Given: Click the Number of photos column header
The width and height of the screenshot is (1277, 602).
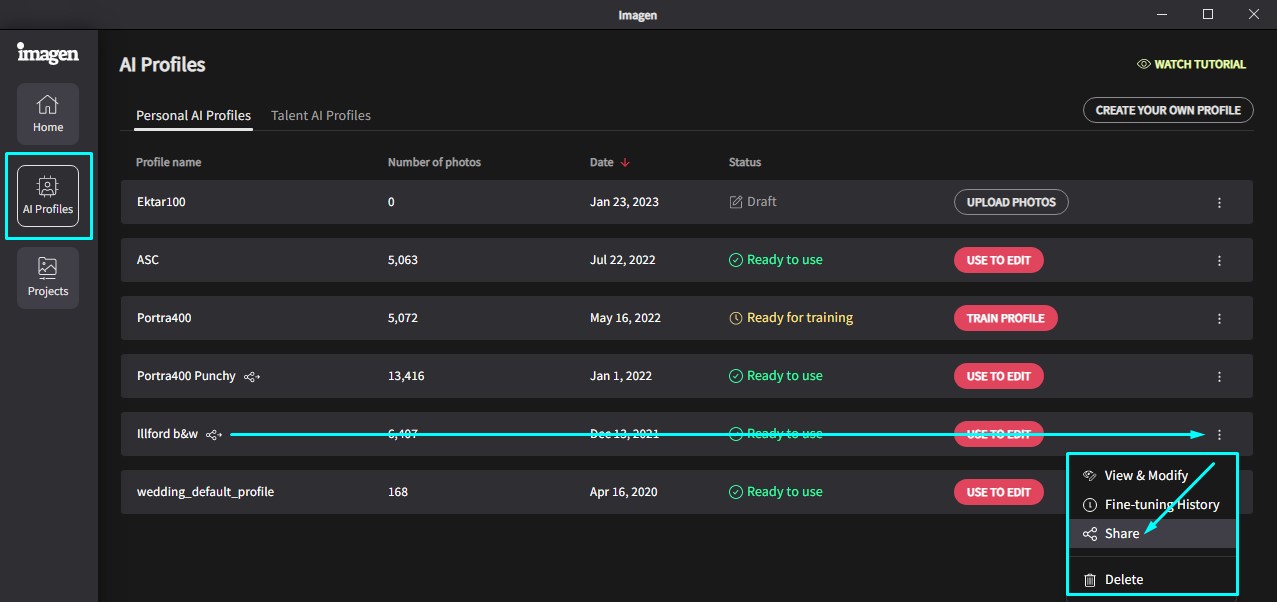Looking at the screenshot, I should tap(434, 162).
